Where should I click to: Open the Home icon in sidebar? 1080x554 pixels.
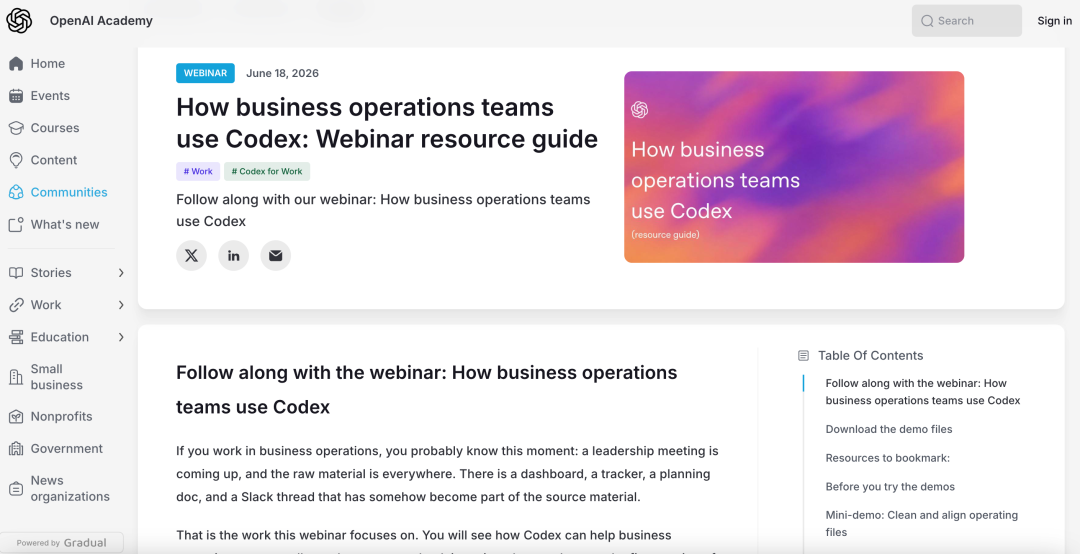(x=16, y=64)
